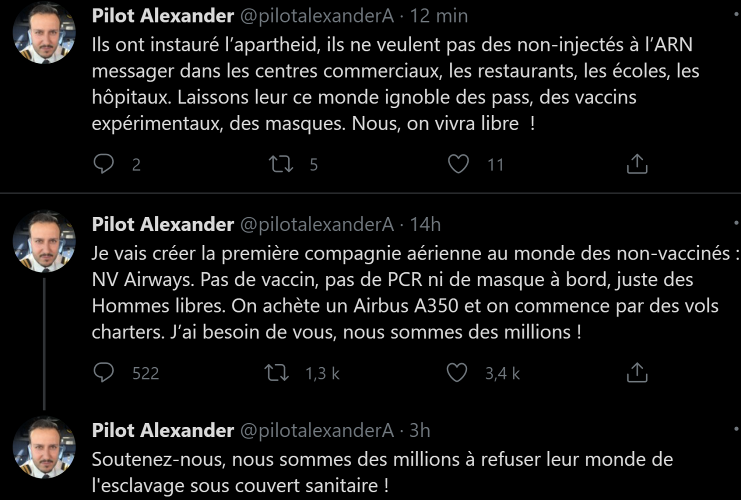Retweet the NV Airways tweet
Image resolution: width=741 pixels, height=500 pixels.
[x=281, y=373]
